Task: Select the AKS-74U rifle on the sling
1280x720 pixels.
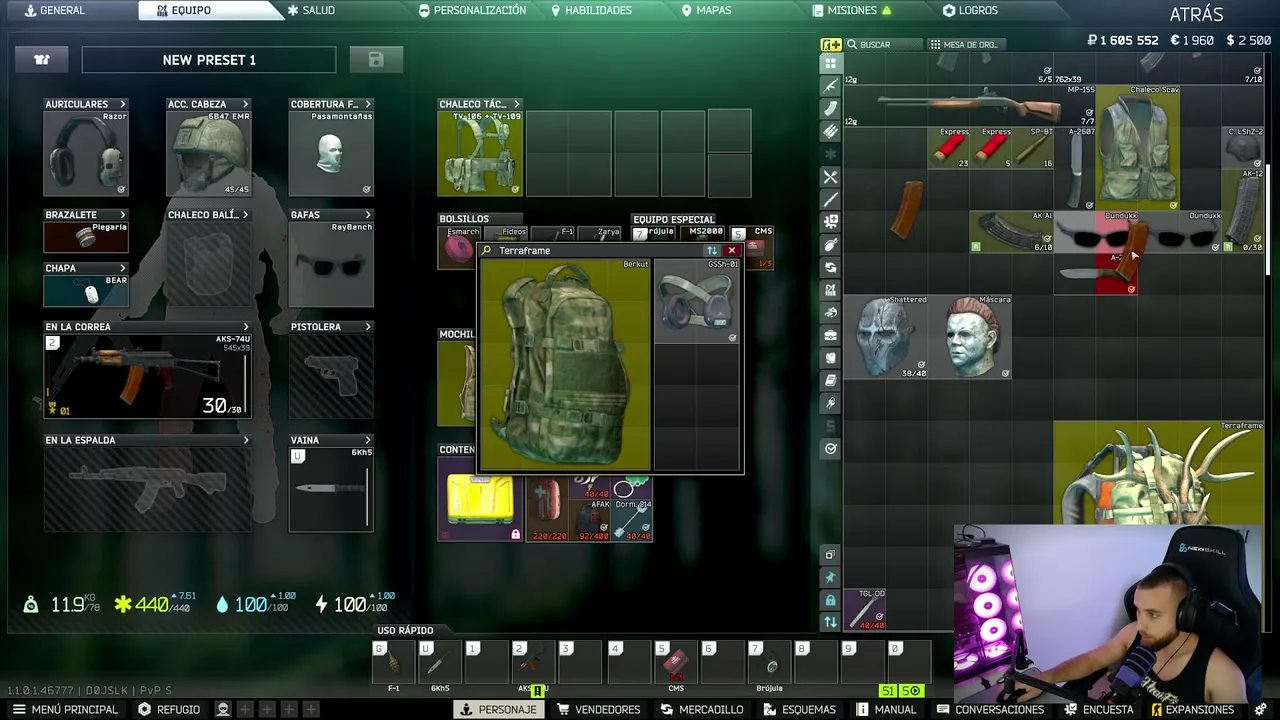Action: coord(147,376)
